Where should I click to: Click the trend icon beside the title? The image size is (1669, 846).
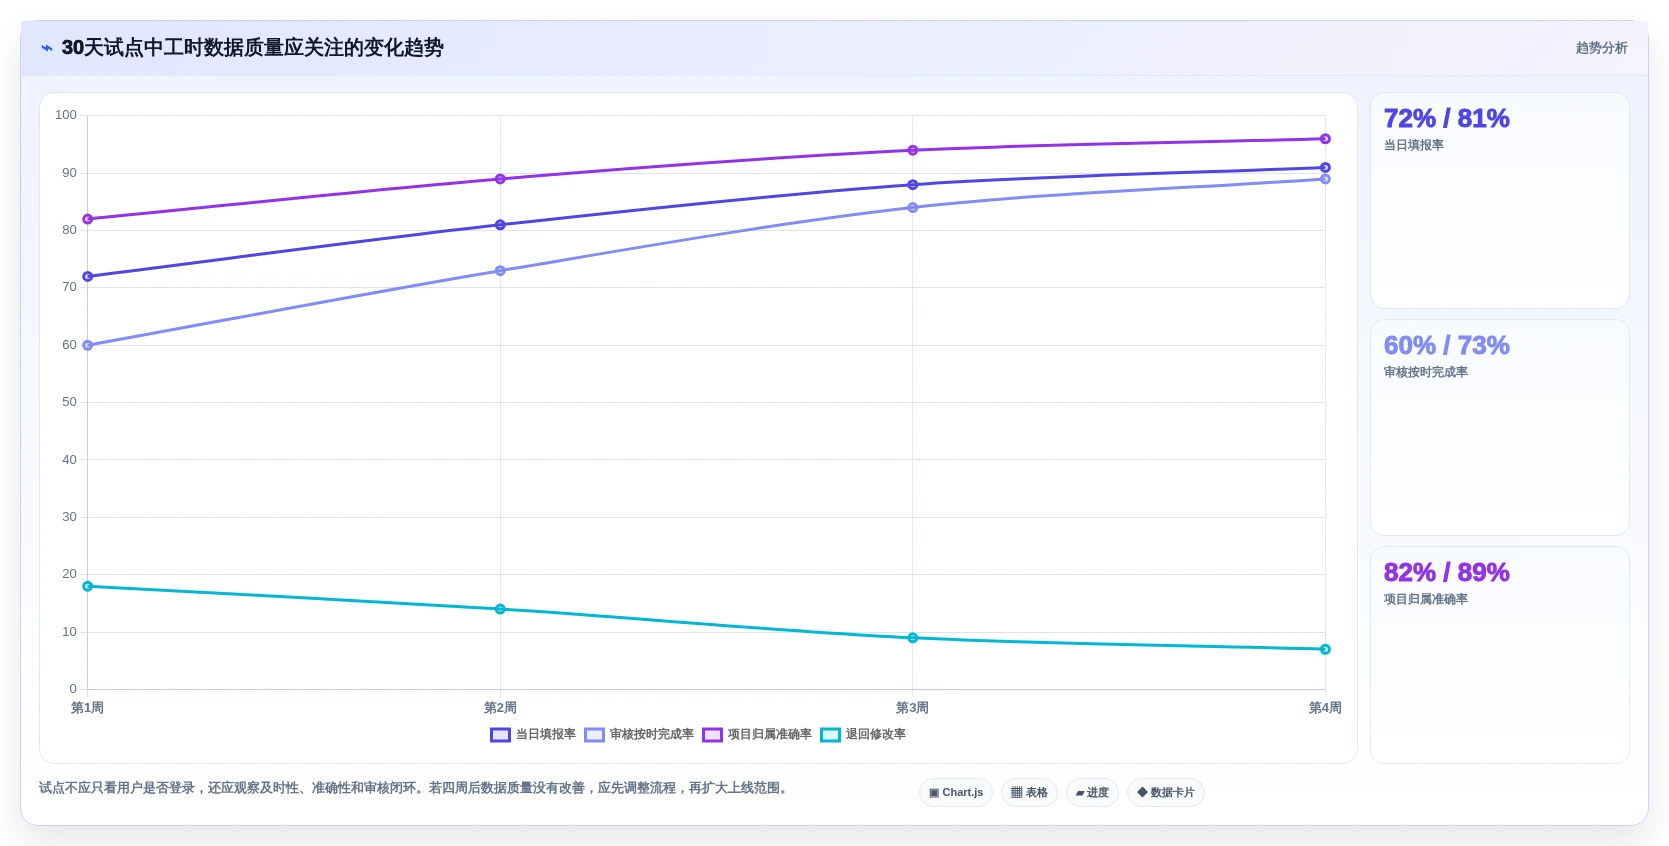(47, 48)
